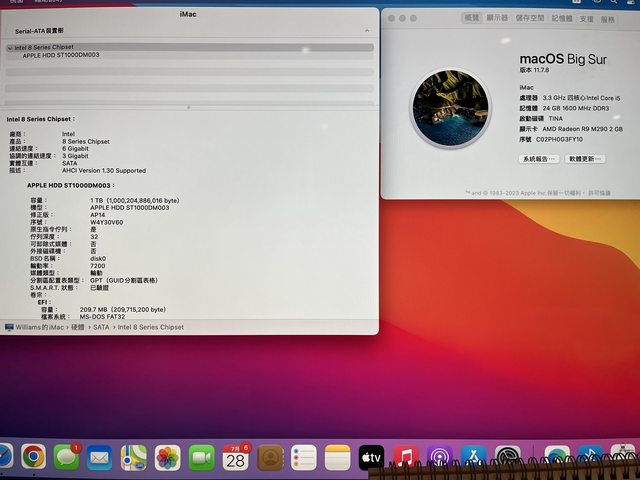
Task: Open the 服務 tab
Action: tap(607, 19)
